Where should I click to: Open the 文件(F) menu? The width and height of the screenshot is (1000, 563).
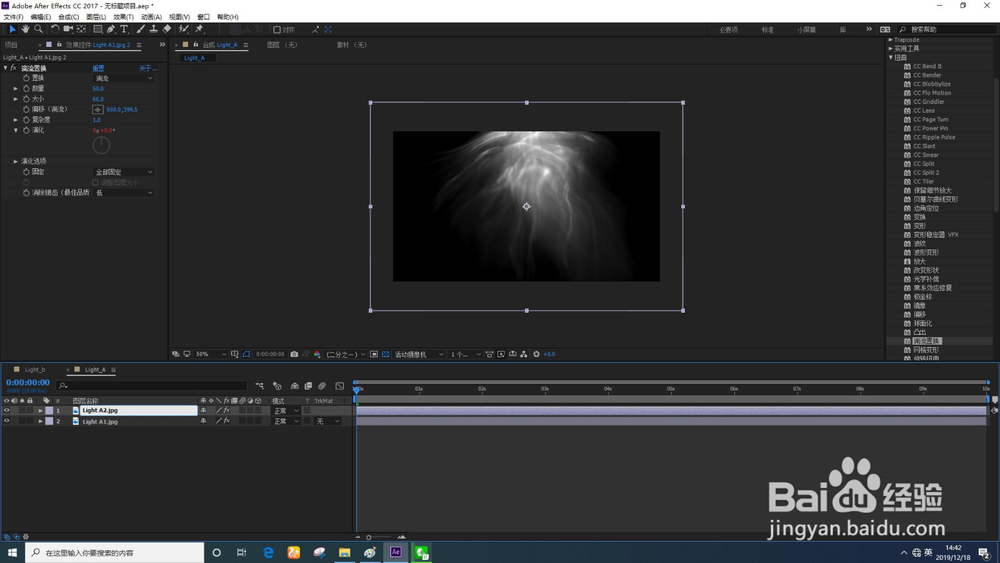coord(13,17)
